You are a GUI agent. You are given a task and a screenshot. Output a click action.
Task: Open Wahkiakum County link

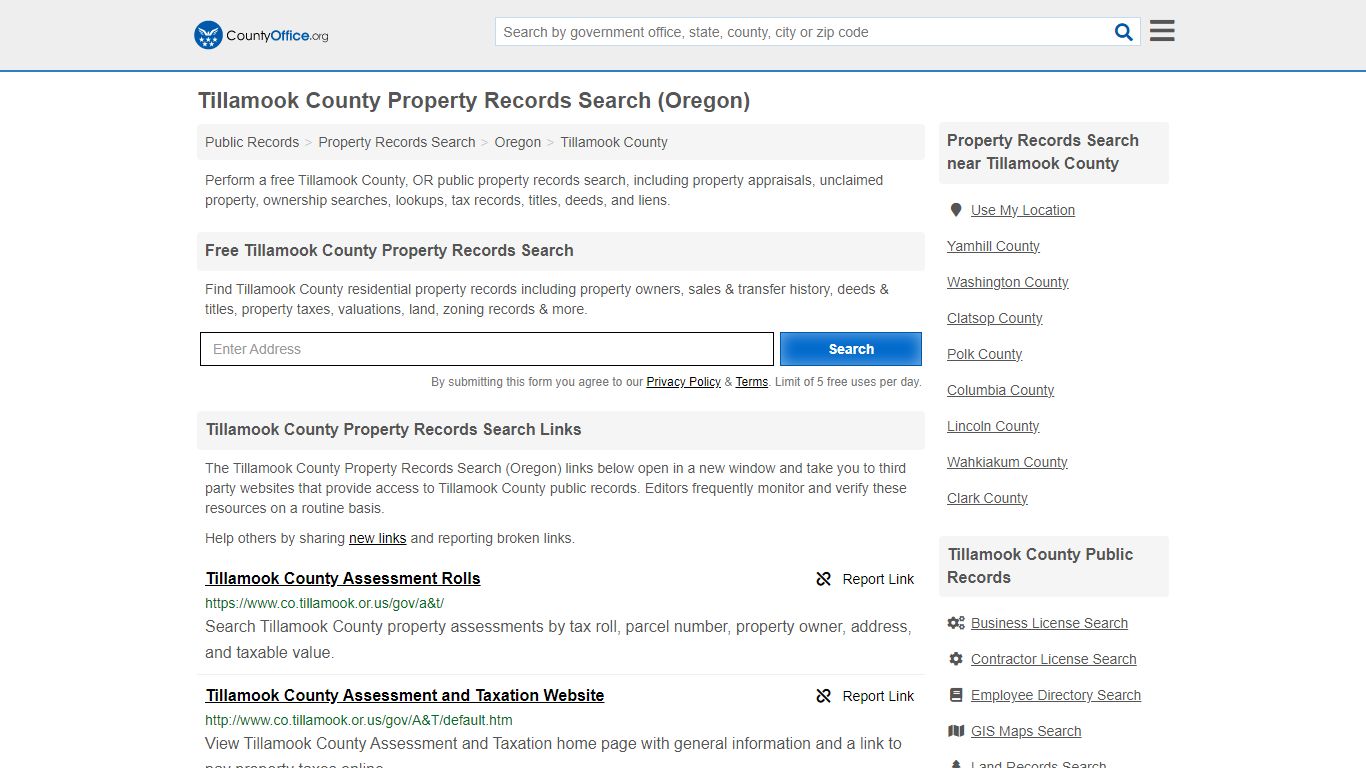tap(1007, 462)
